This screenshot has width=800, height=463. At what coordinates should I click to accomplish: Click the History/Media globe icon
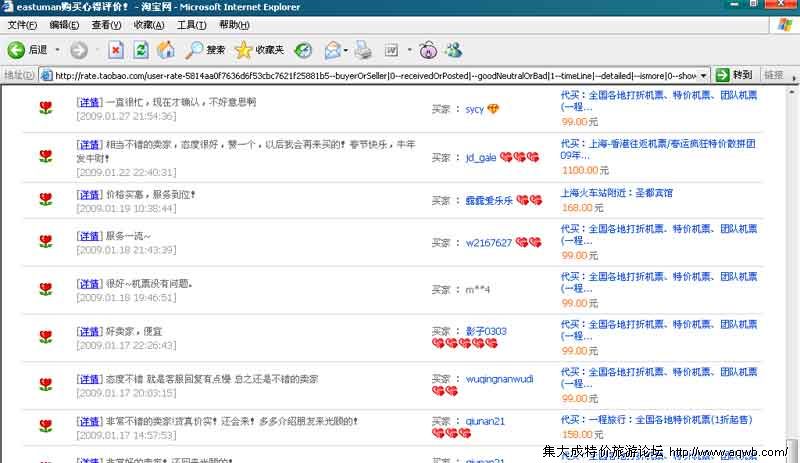tap(303, 50)
